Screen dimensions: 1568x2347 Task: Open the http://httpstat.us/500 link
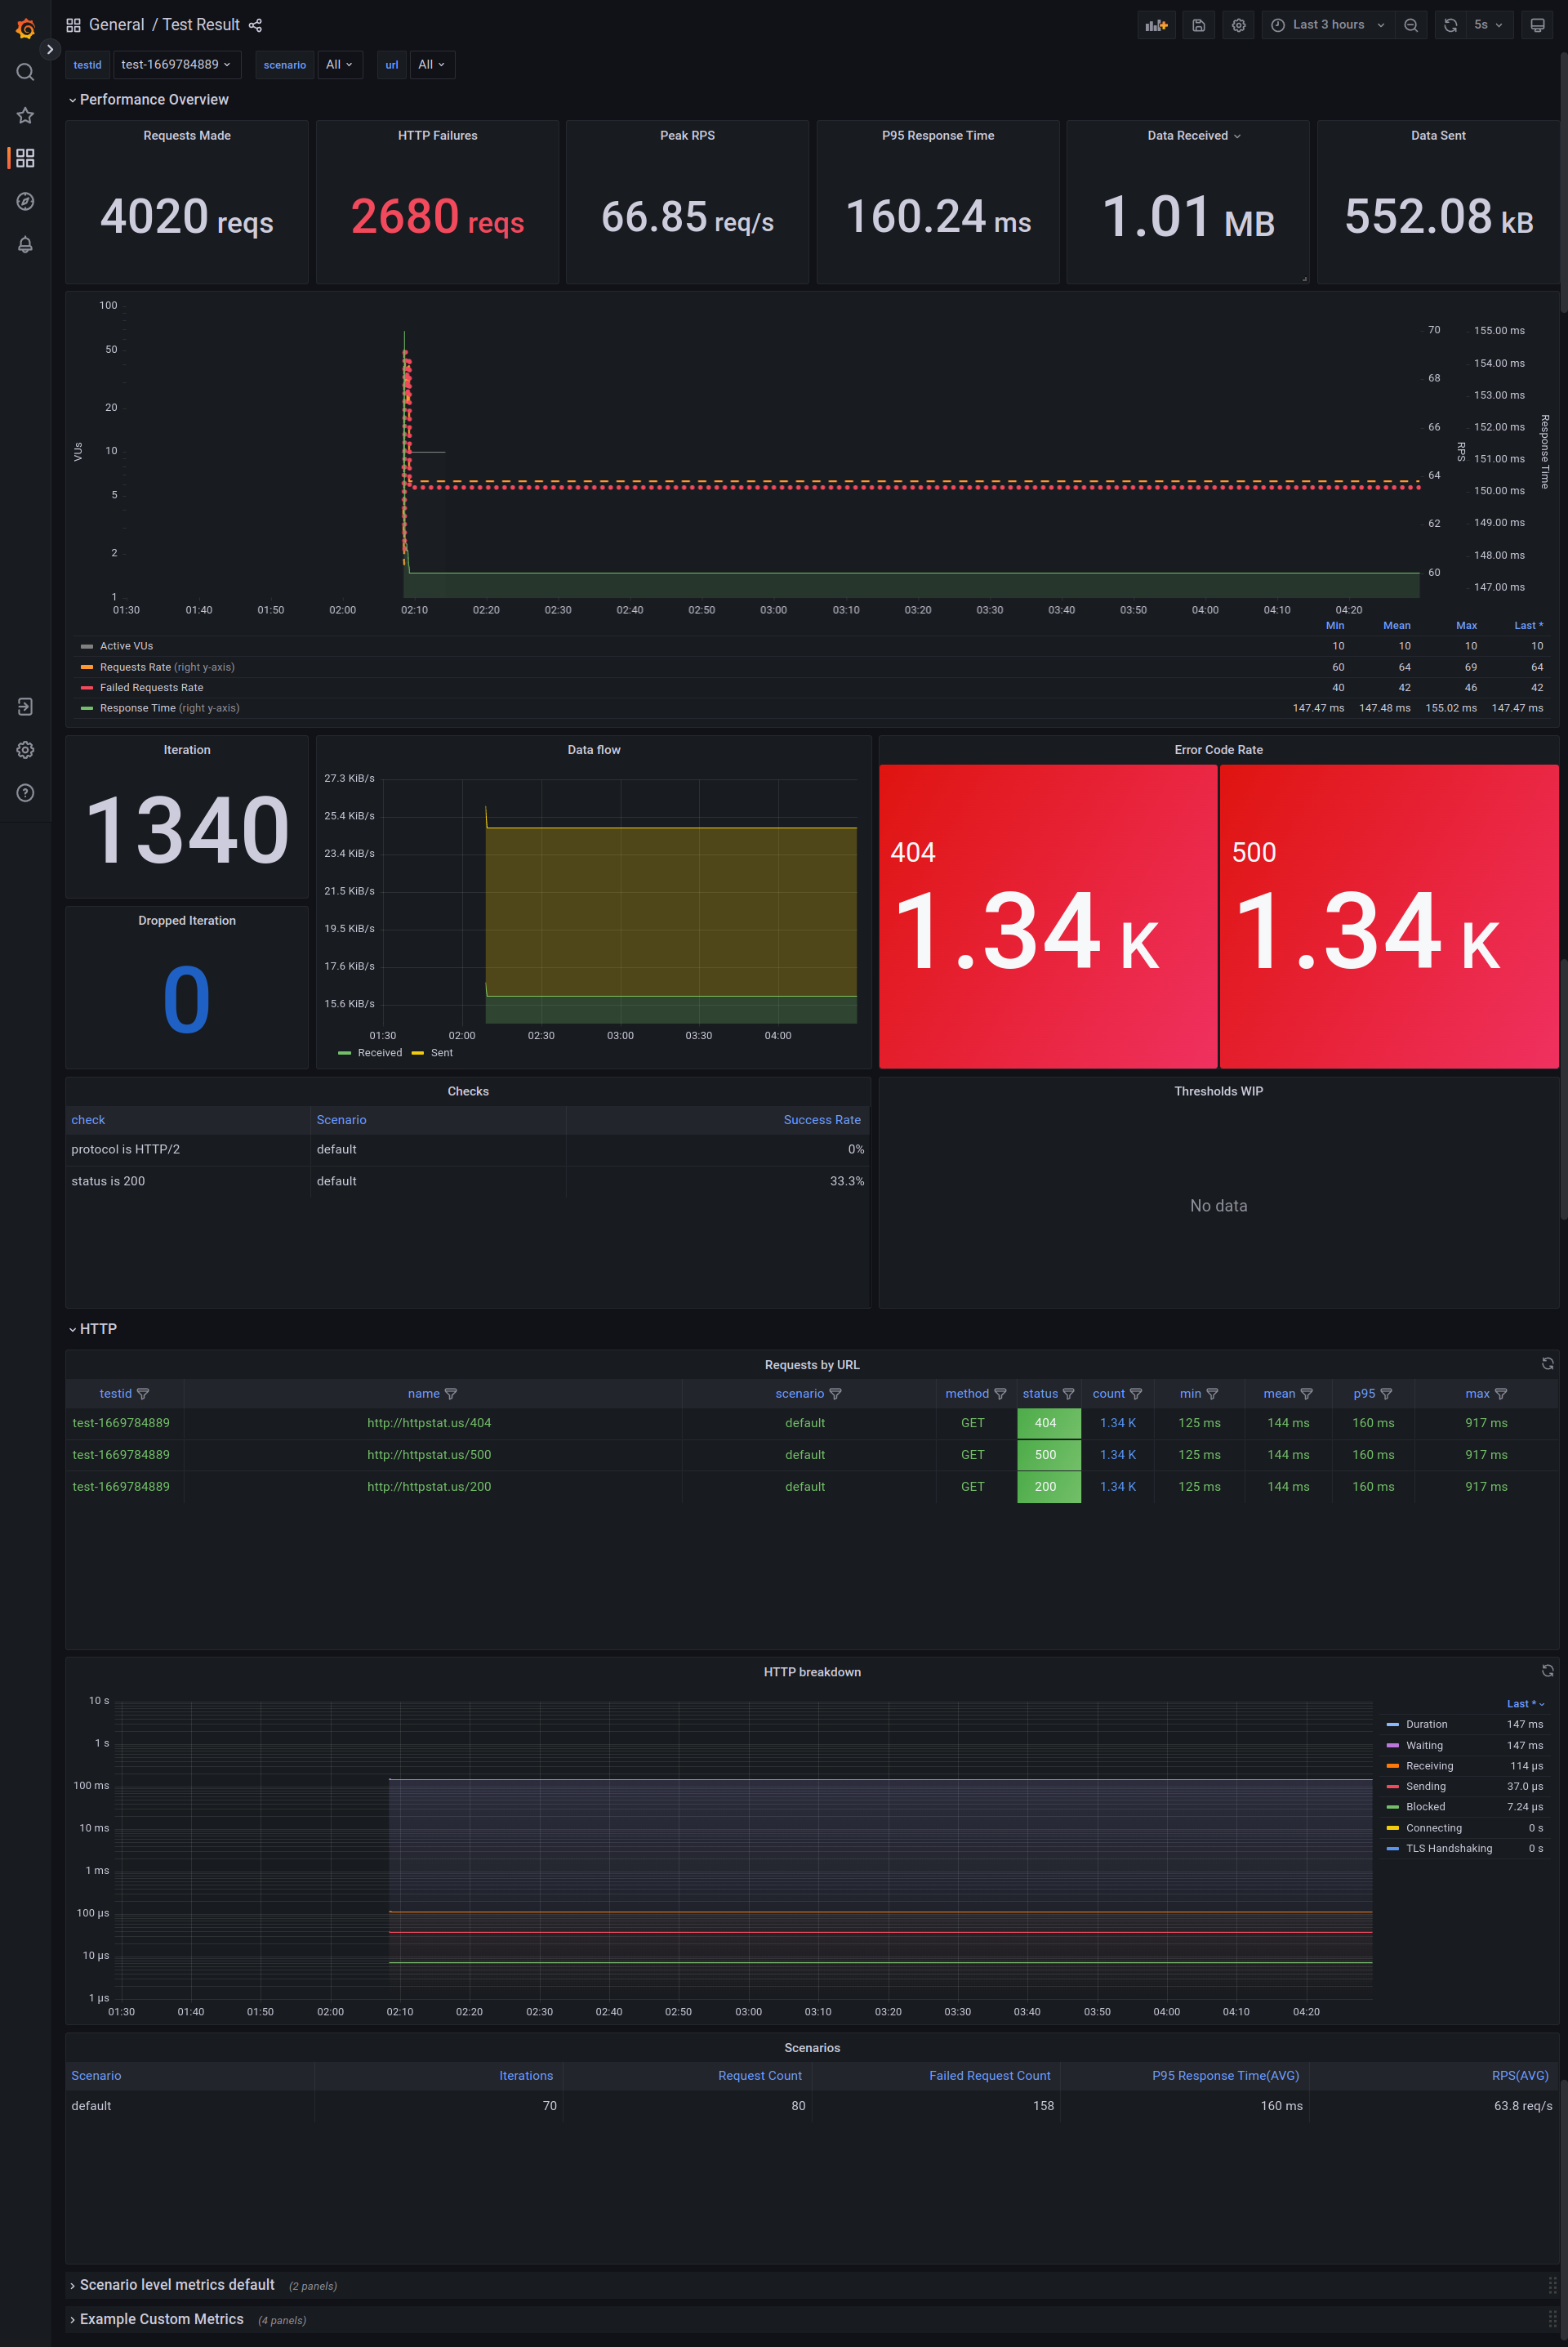coord(429,1455)
